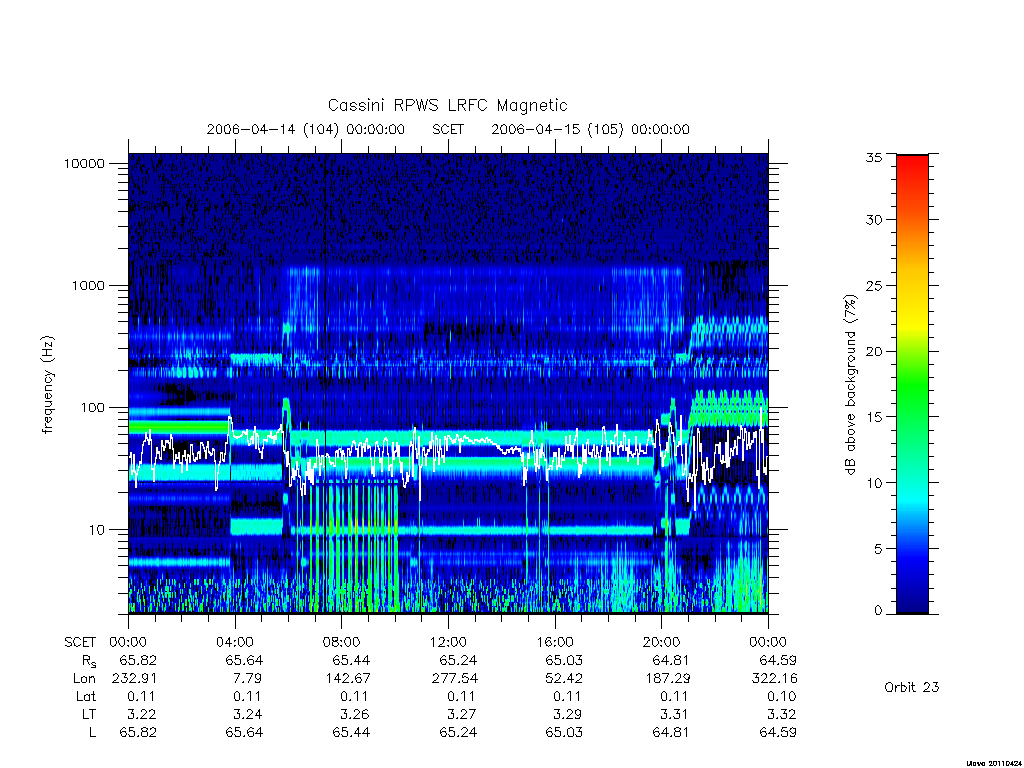The image size is (1024, 768).
Task: Select start date 2006-04-14 (104) 00:00:00
Action: point(306,129)
